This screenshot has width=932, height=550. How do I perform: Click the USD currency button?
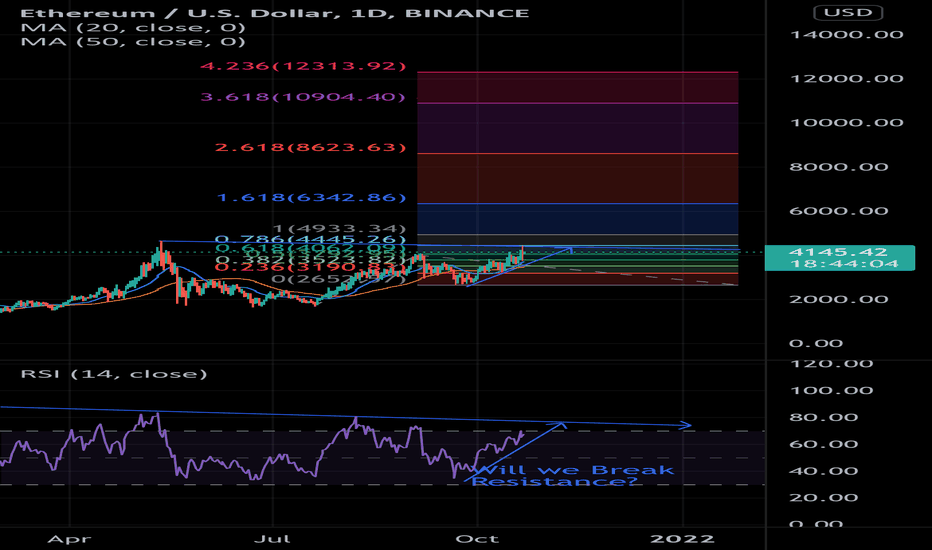[848, 12]
